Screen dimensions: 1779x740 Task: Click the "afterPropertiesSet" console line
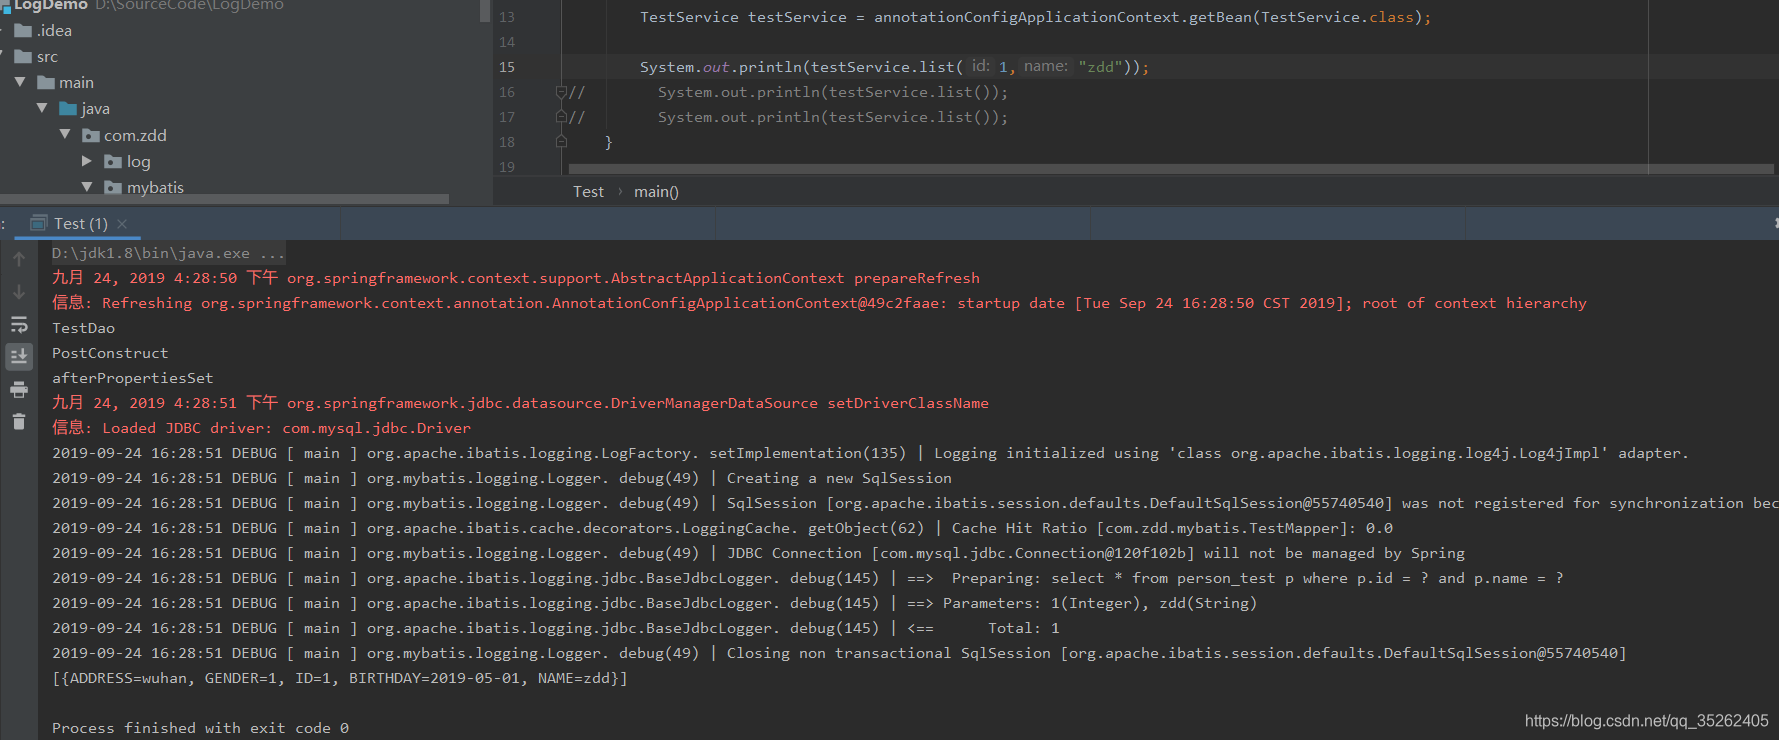pos(132,378)
